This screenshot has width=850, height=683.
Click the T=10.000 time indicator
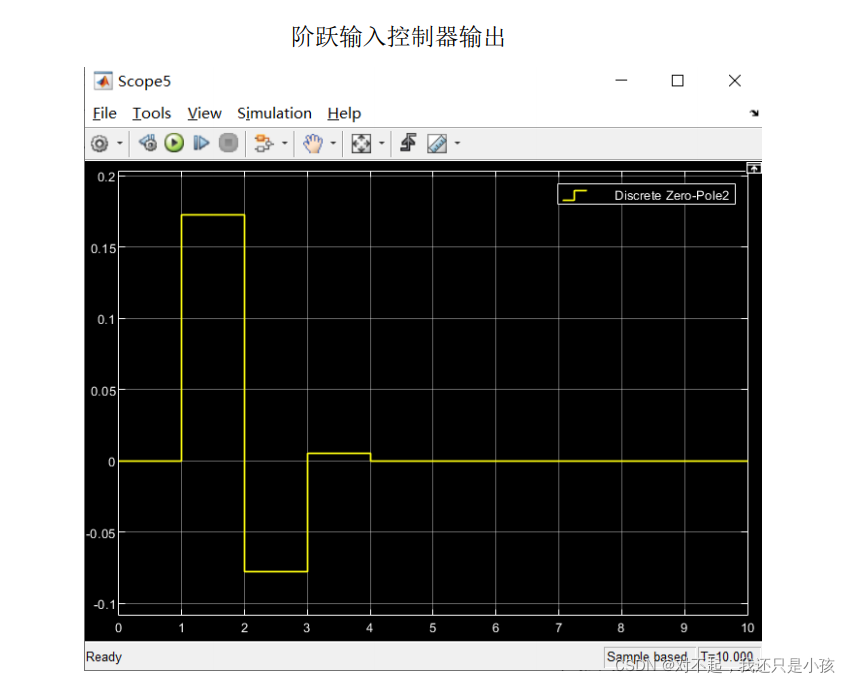[x=726, y=657]
